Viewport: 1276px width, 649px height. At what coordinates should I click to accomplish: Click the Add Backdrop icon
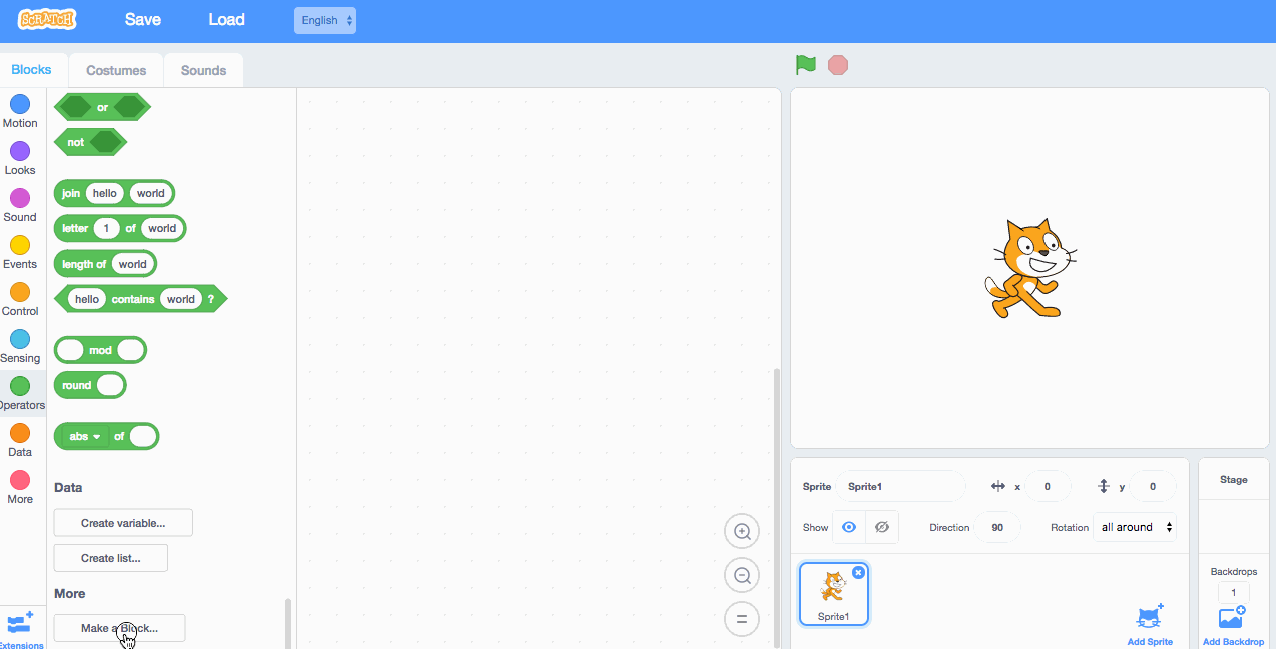(1233, 617)
